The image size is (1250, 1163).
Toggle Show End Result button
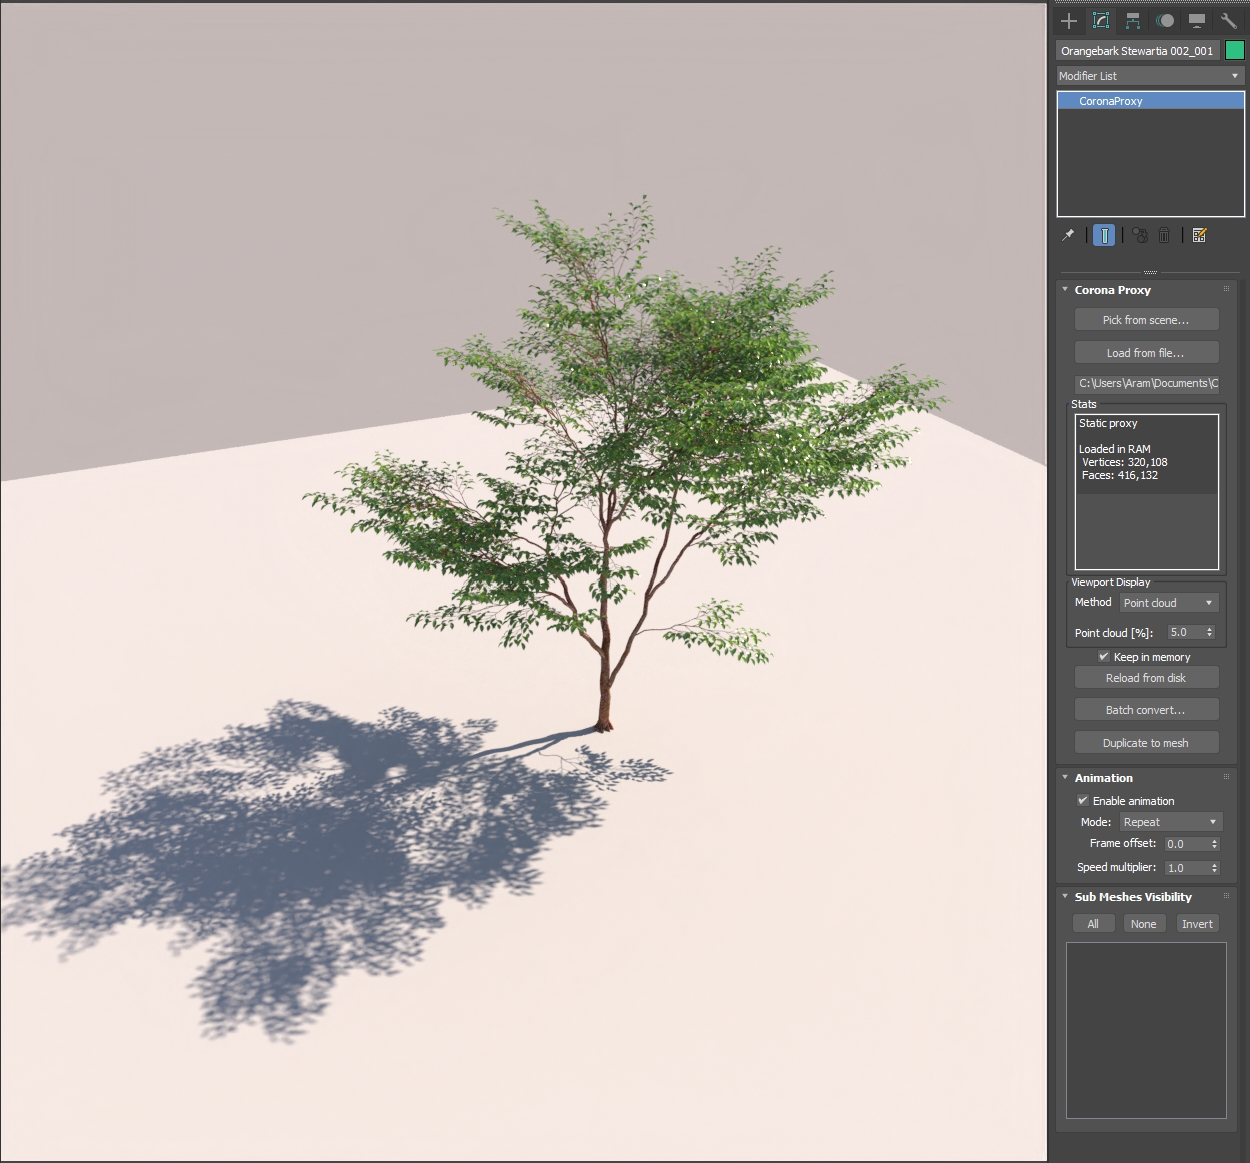pyautogui.click(x=1104, y=235)
